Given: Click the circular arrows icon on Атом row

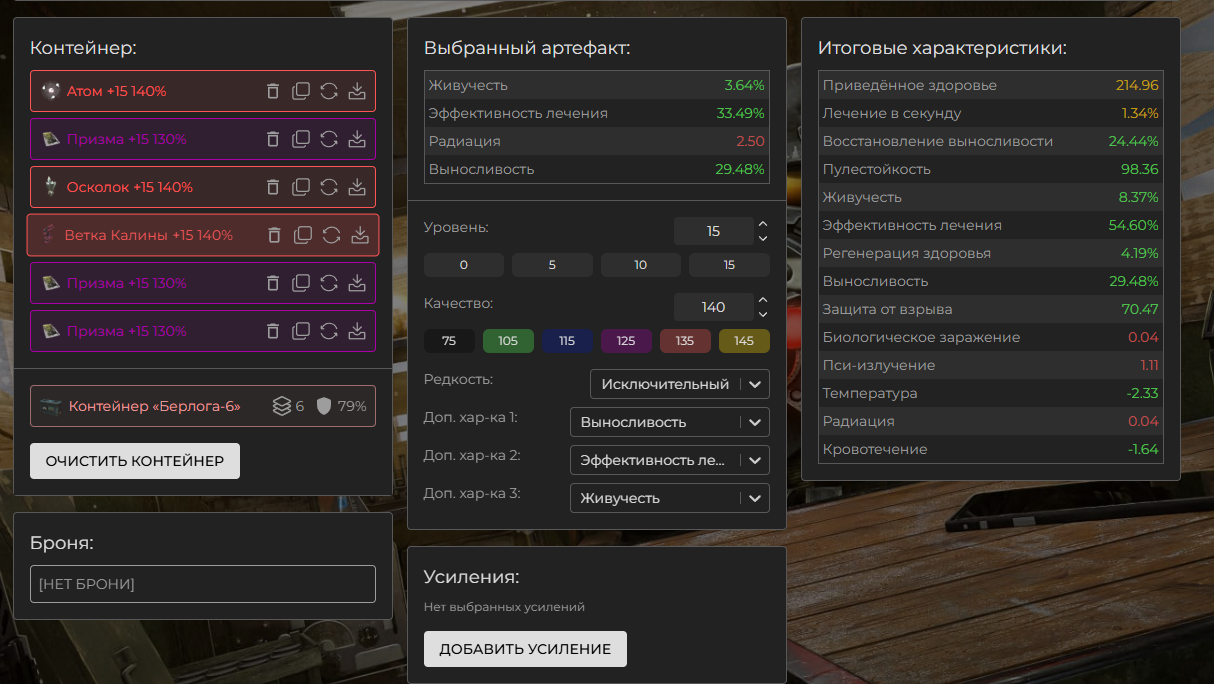Looking at the screenshot, I should pyautogui.click(x=329, y=91).
